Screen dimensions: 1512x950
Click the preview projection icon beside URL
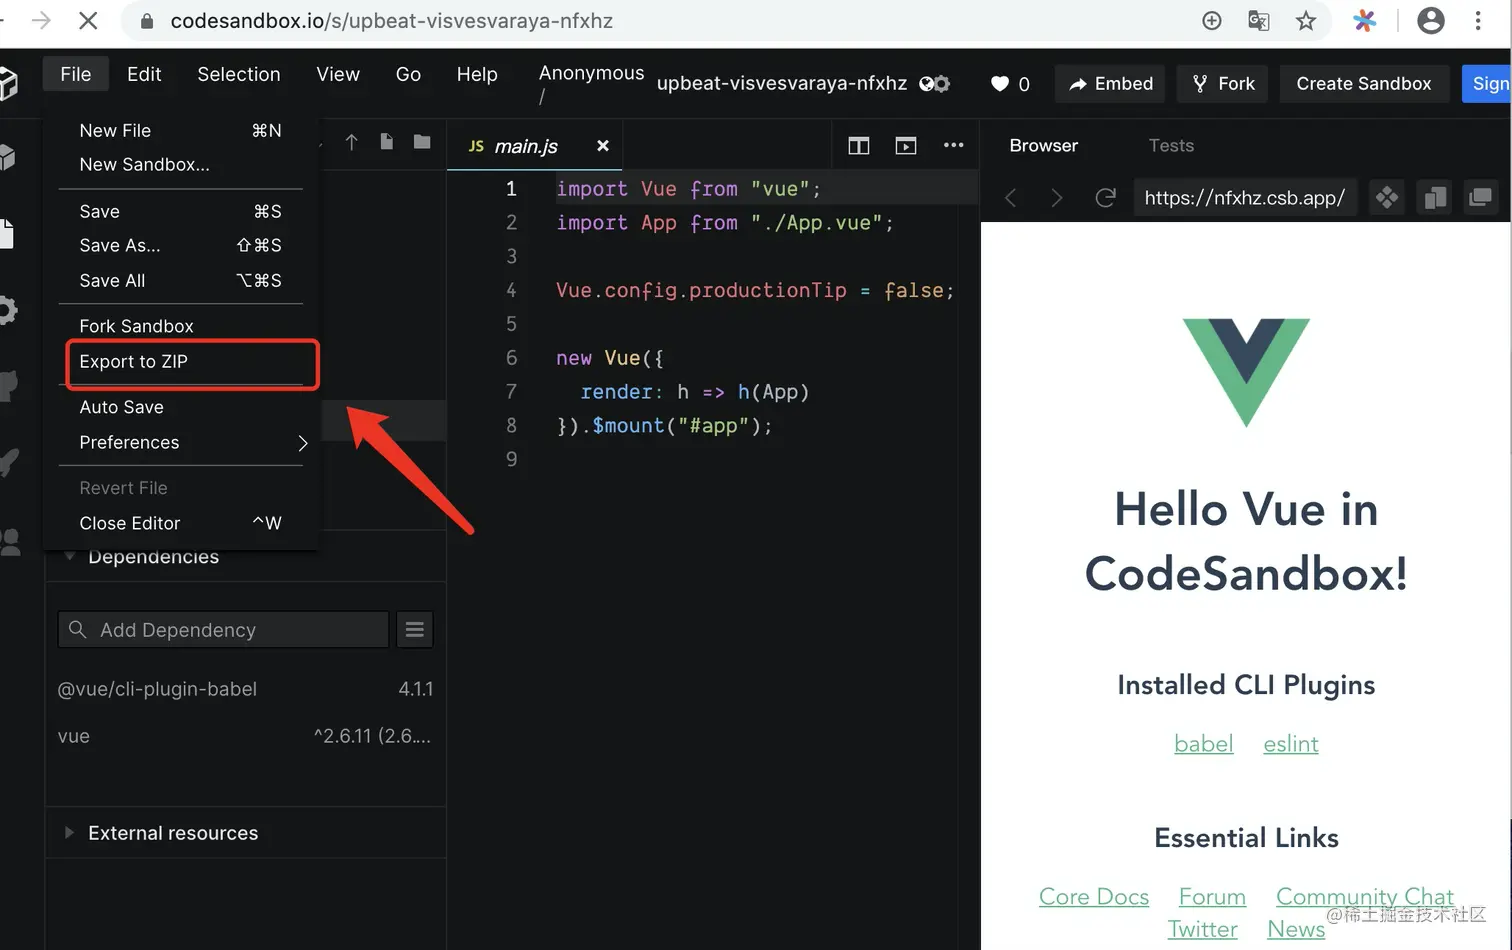(1387, 198)
